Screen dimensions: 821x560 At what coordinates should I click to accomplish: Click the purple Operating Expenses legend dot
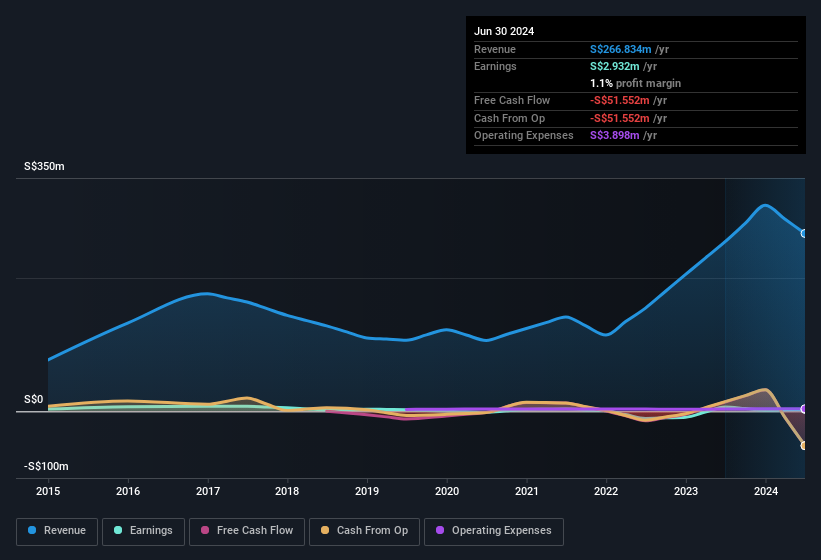click(x=440, y=530)
